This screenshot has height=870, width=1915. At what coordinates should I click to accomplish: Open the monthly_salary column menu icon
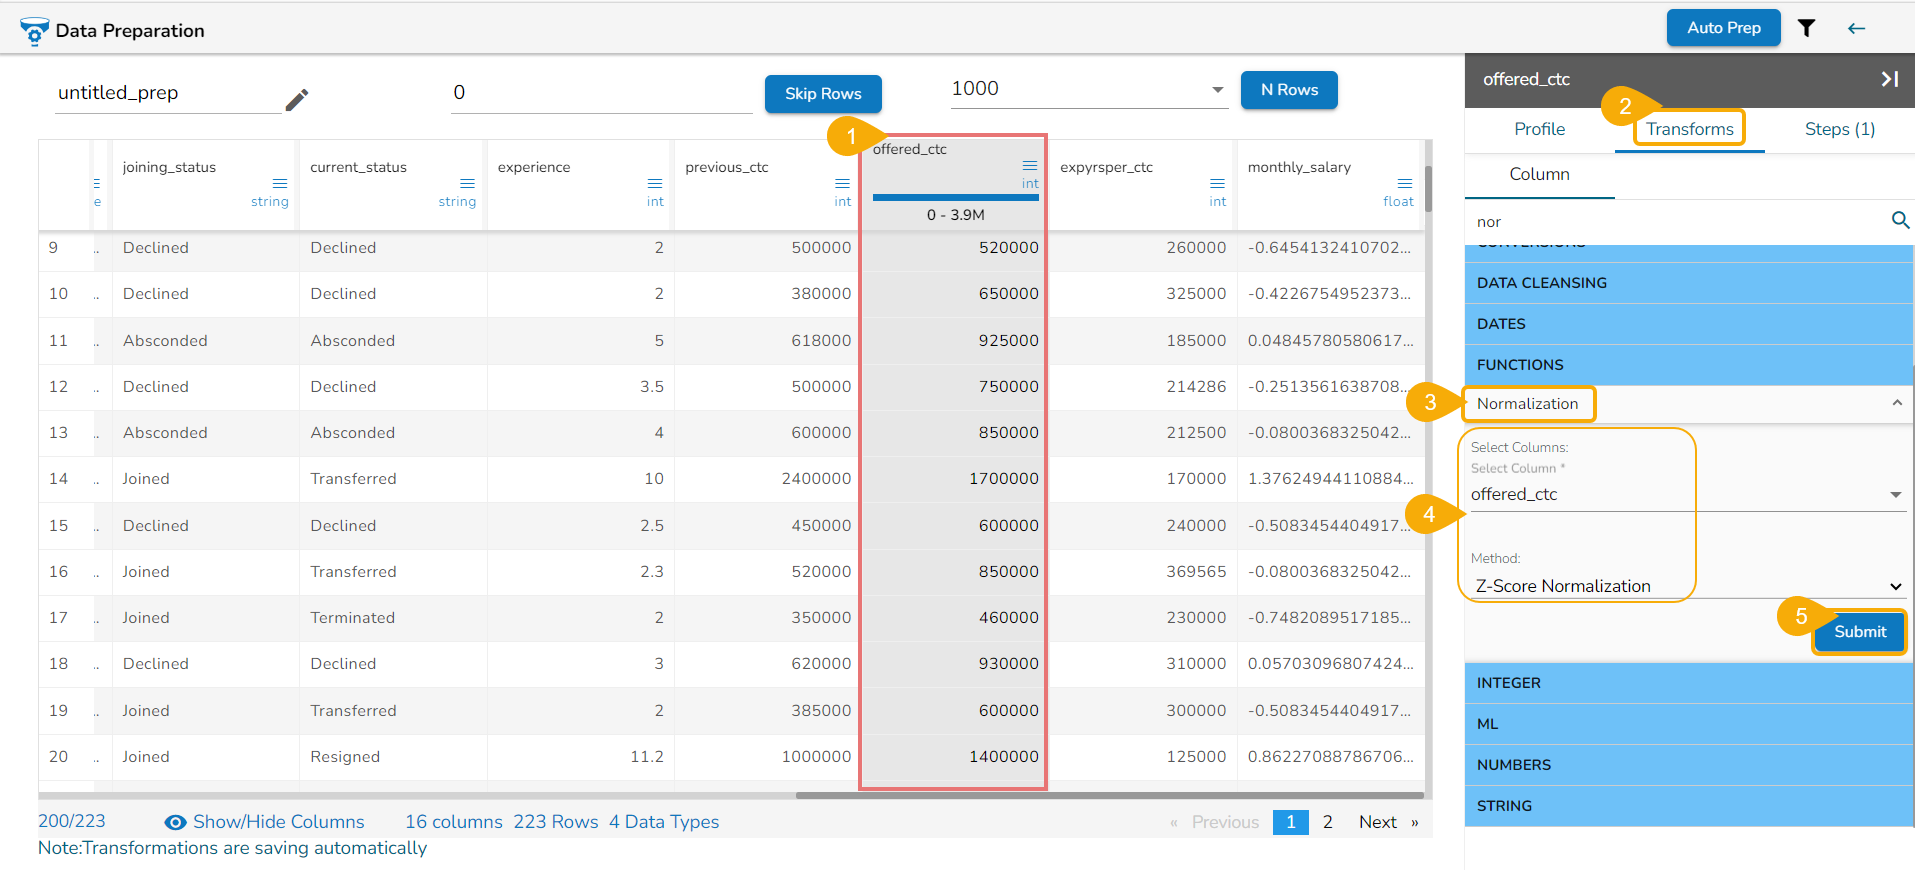pos(1405,183)
